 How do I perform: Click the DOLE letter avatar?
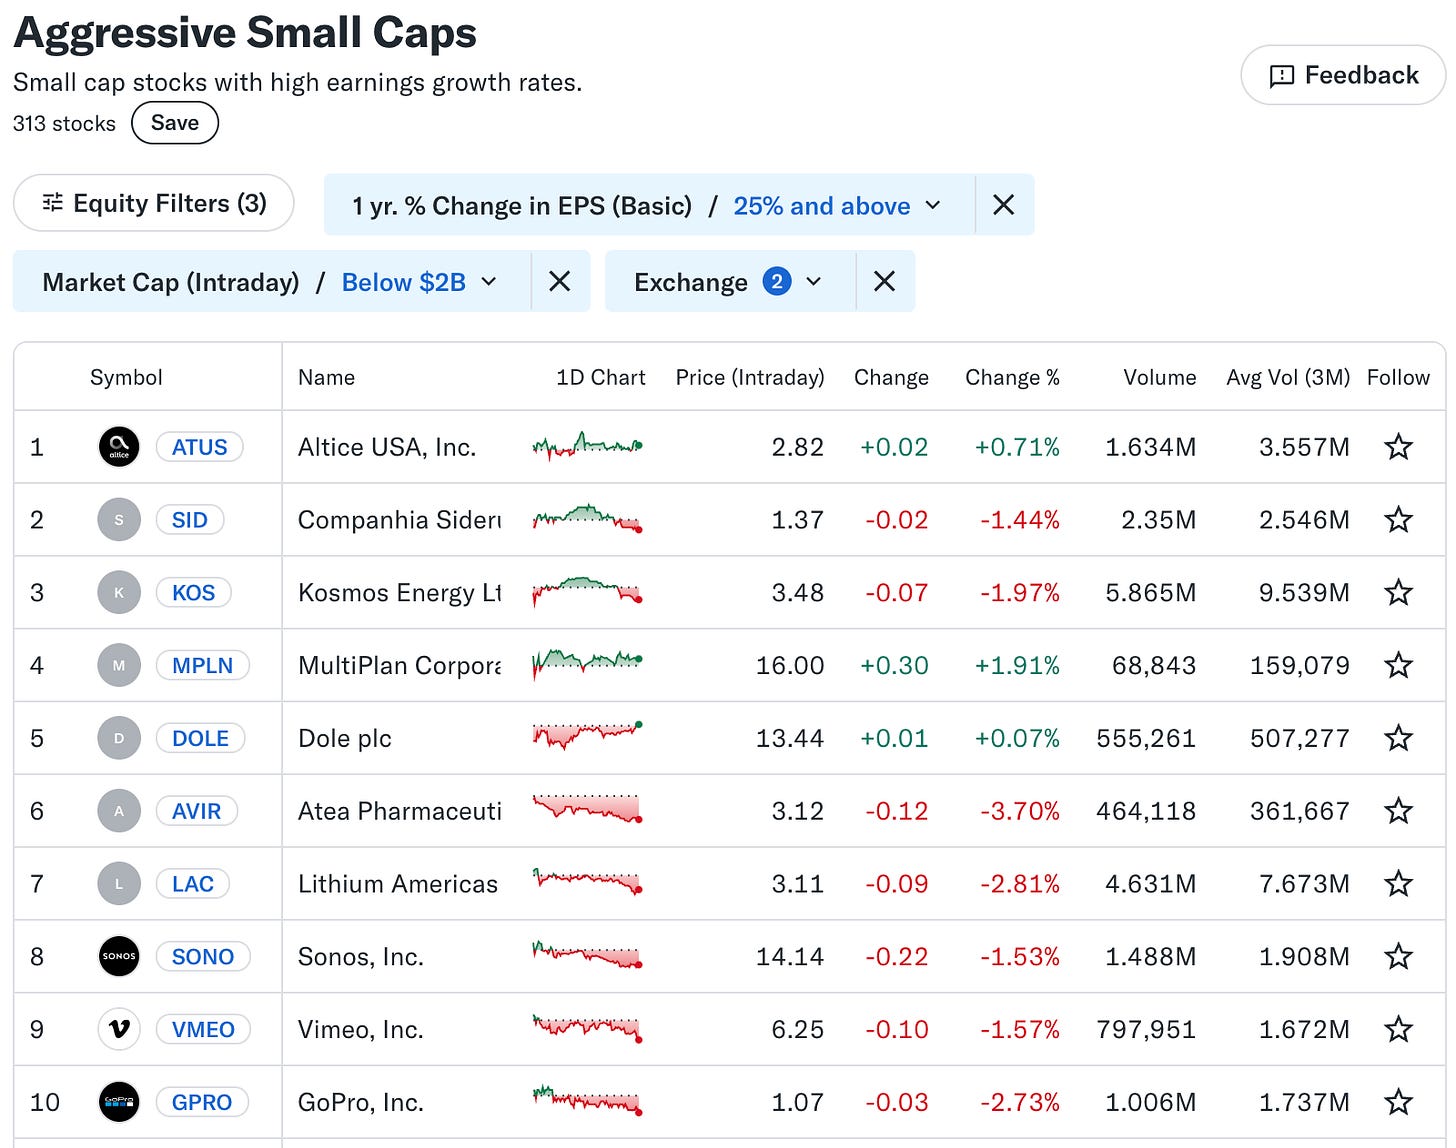click(x=119, y=738)
